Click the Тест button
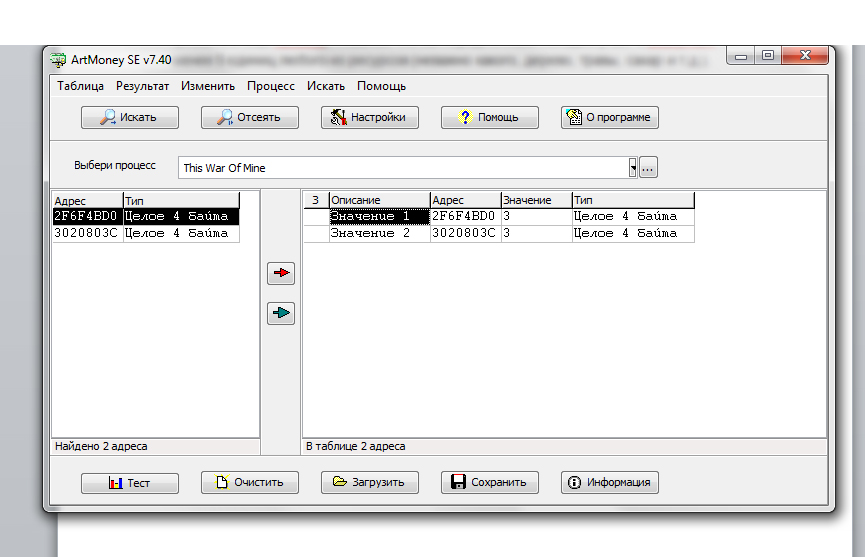This screenshot has height=557, width=865. pyautogui.click(x=130, y=483)
